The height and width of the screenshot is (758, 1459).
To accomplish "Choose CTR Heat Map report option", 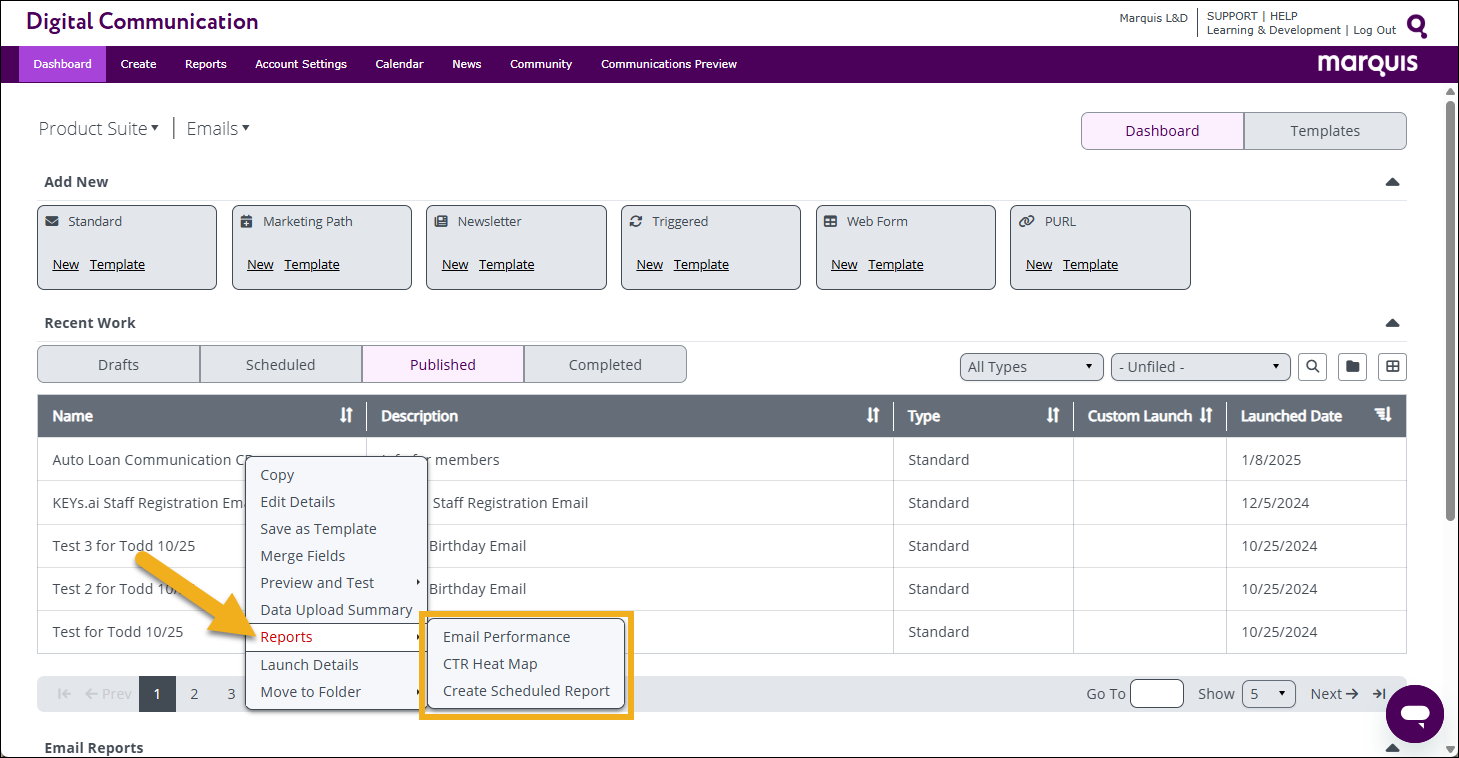I will [490, 664].
